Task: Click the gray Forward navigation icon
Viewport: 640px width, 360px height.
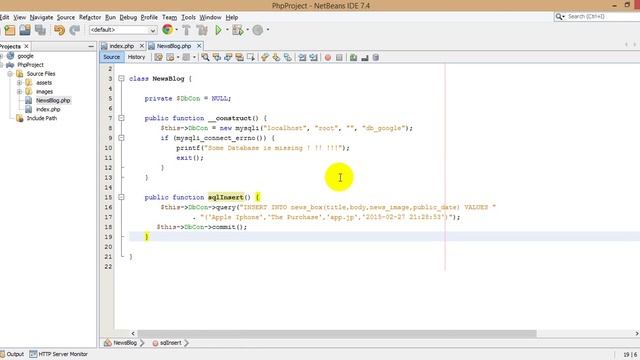Action: [x=186, y=58]
